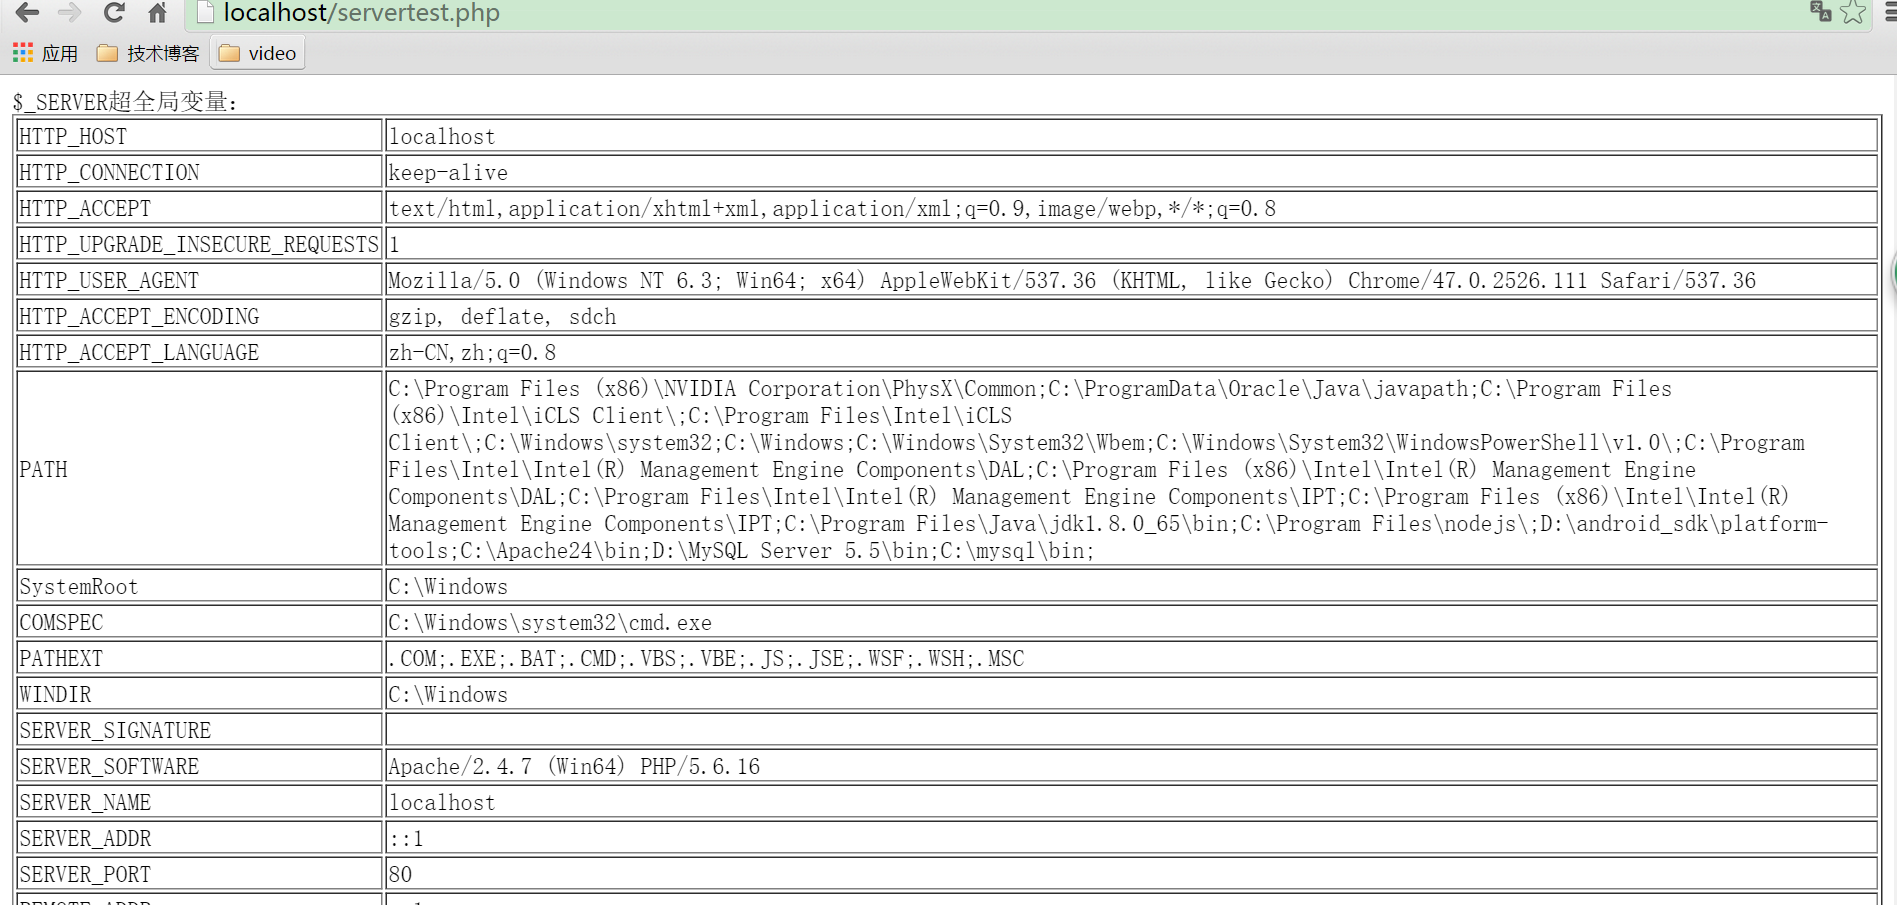This screenshot has height=905, width=1897.
Task: Click the ::1 value beside SERVER_ADDR
Action: coord(406,839)
